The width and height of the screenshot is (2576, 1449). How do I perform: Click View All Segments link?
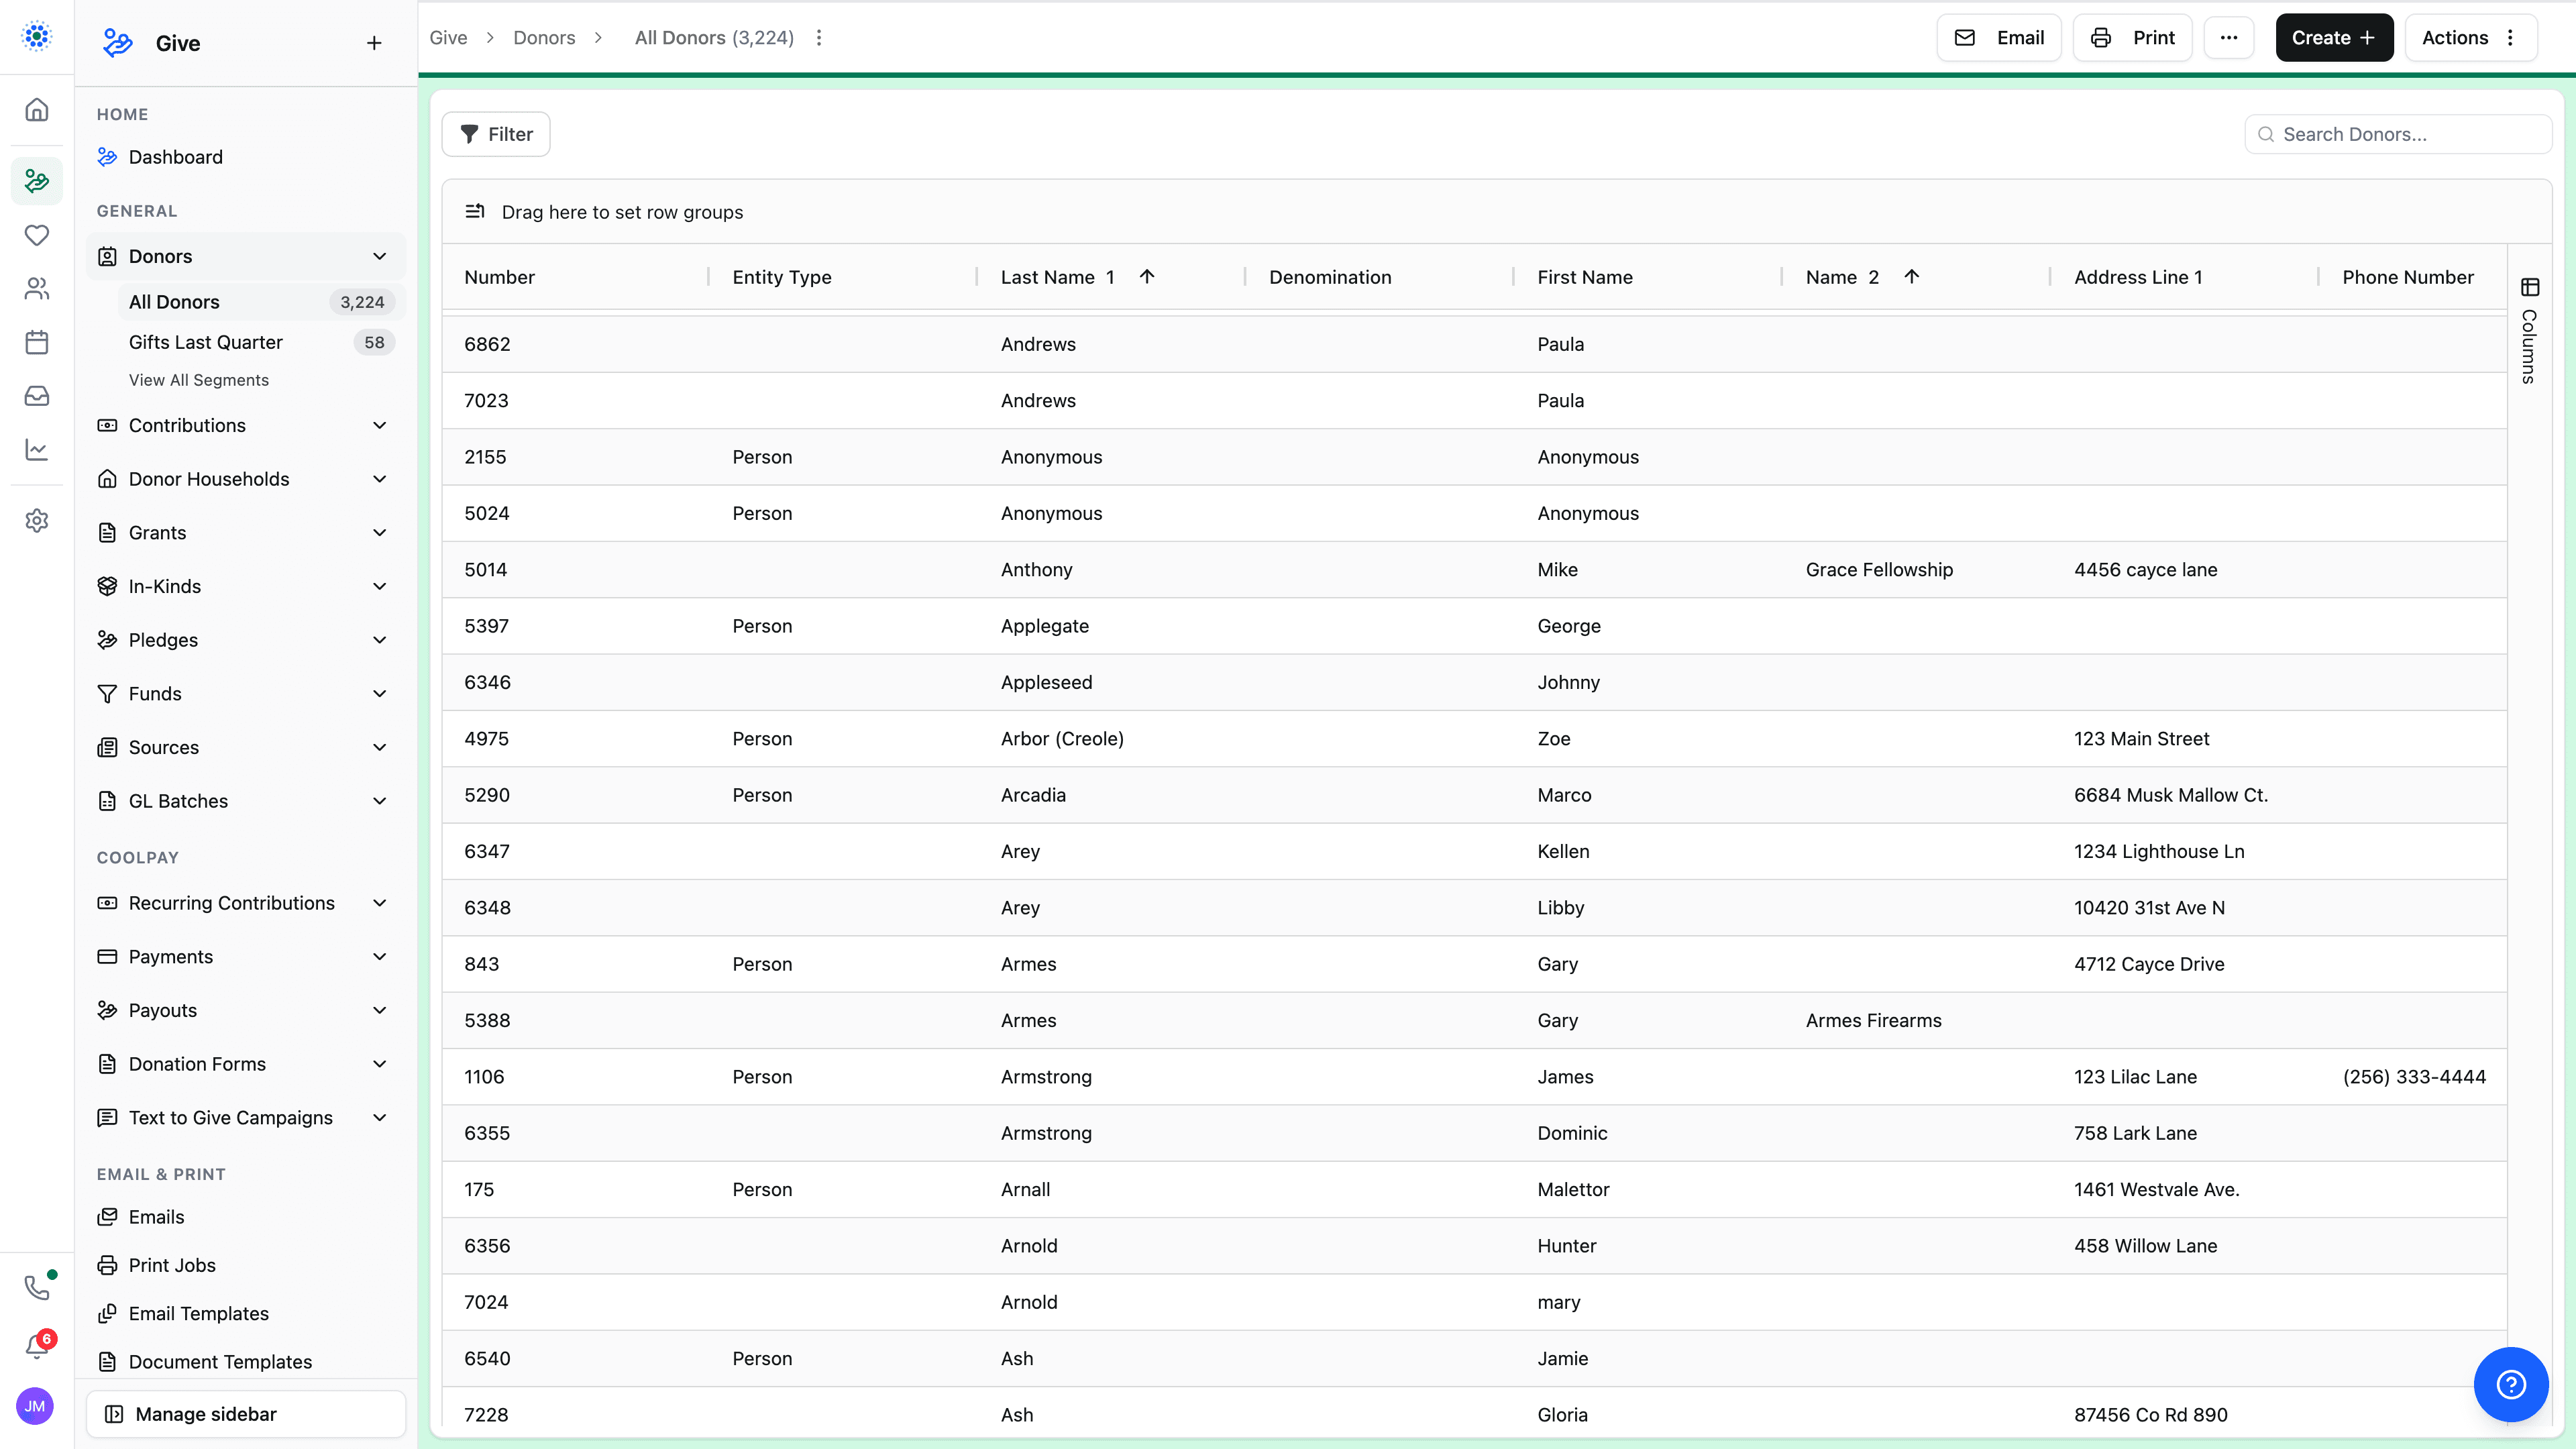coord(199,380)
